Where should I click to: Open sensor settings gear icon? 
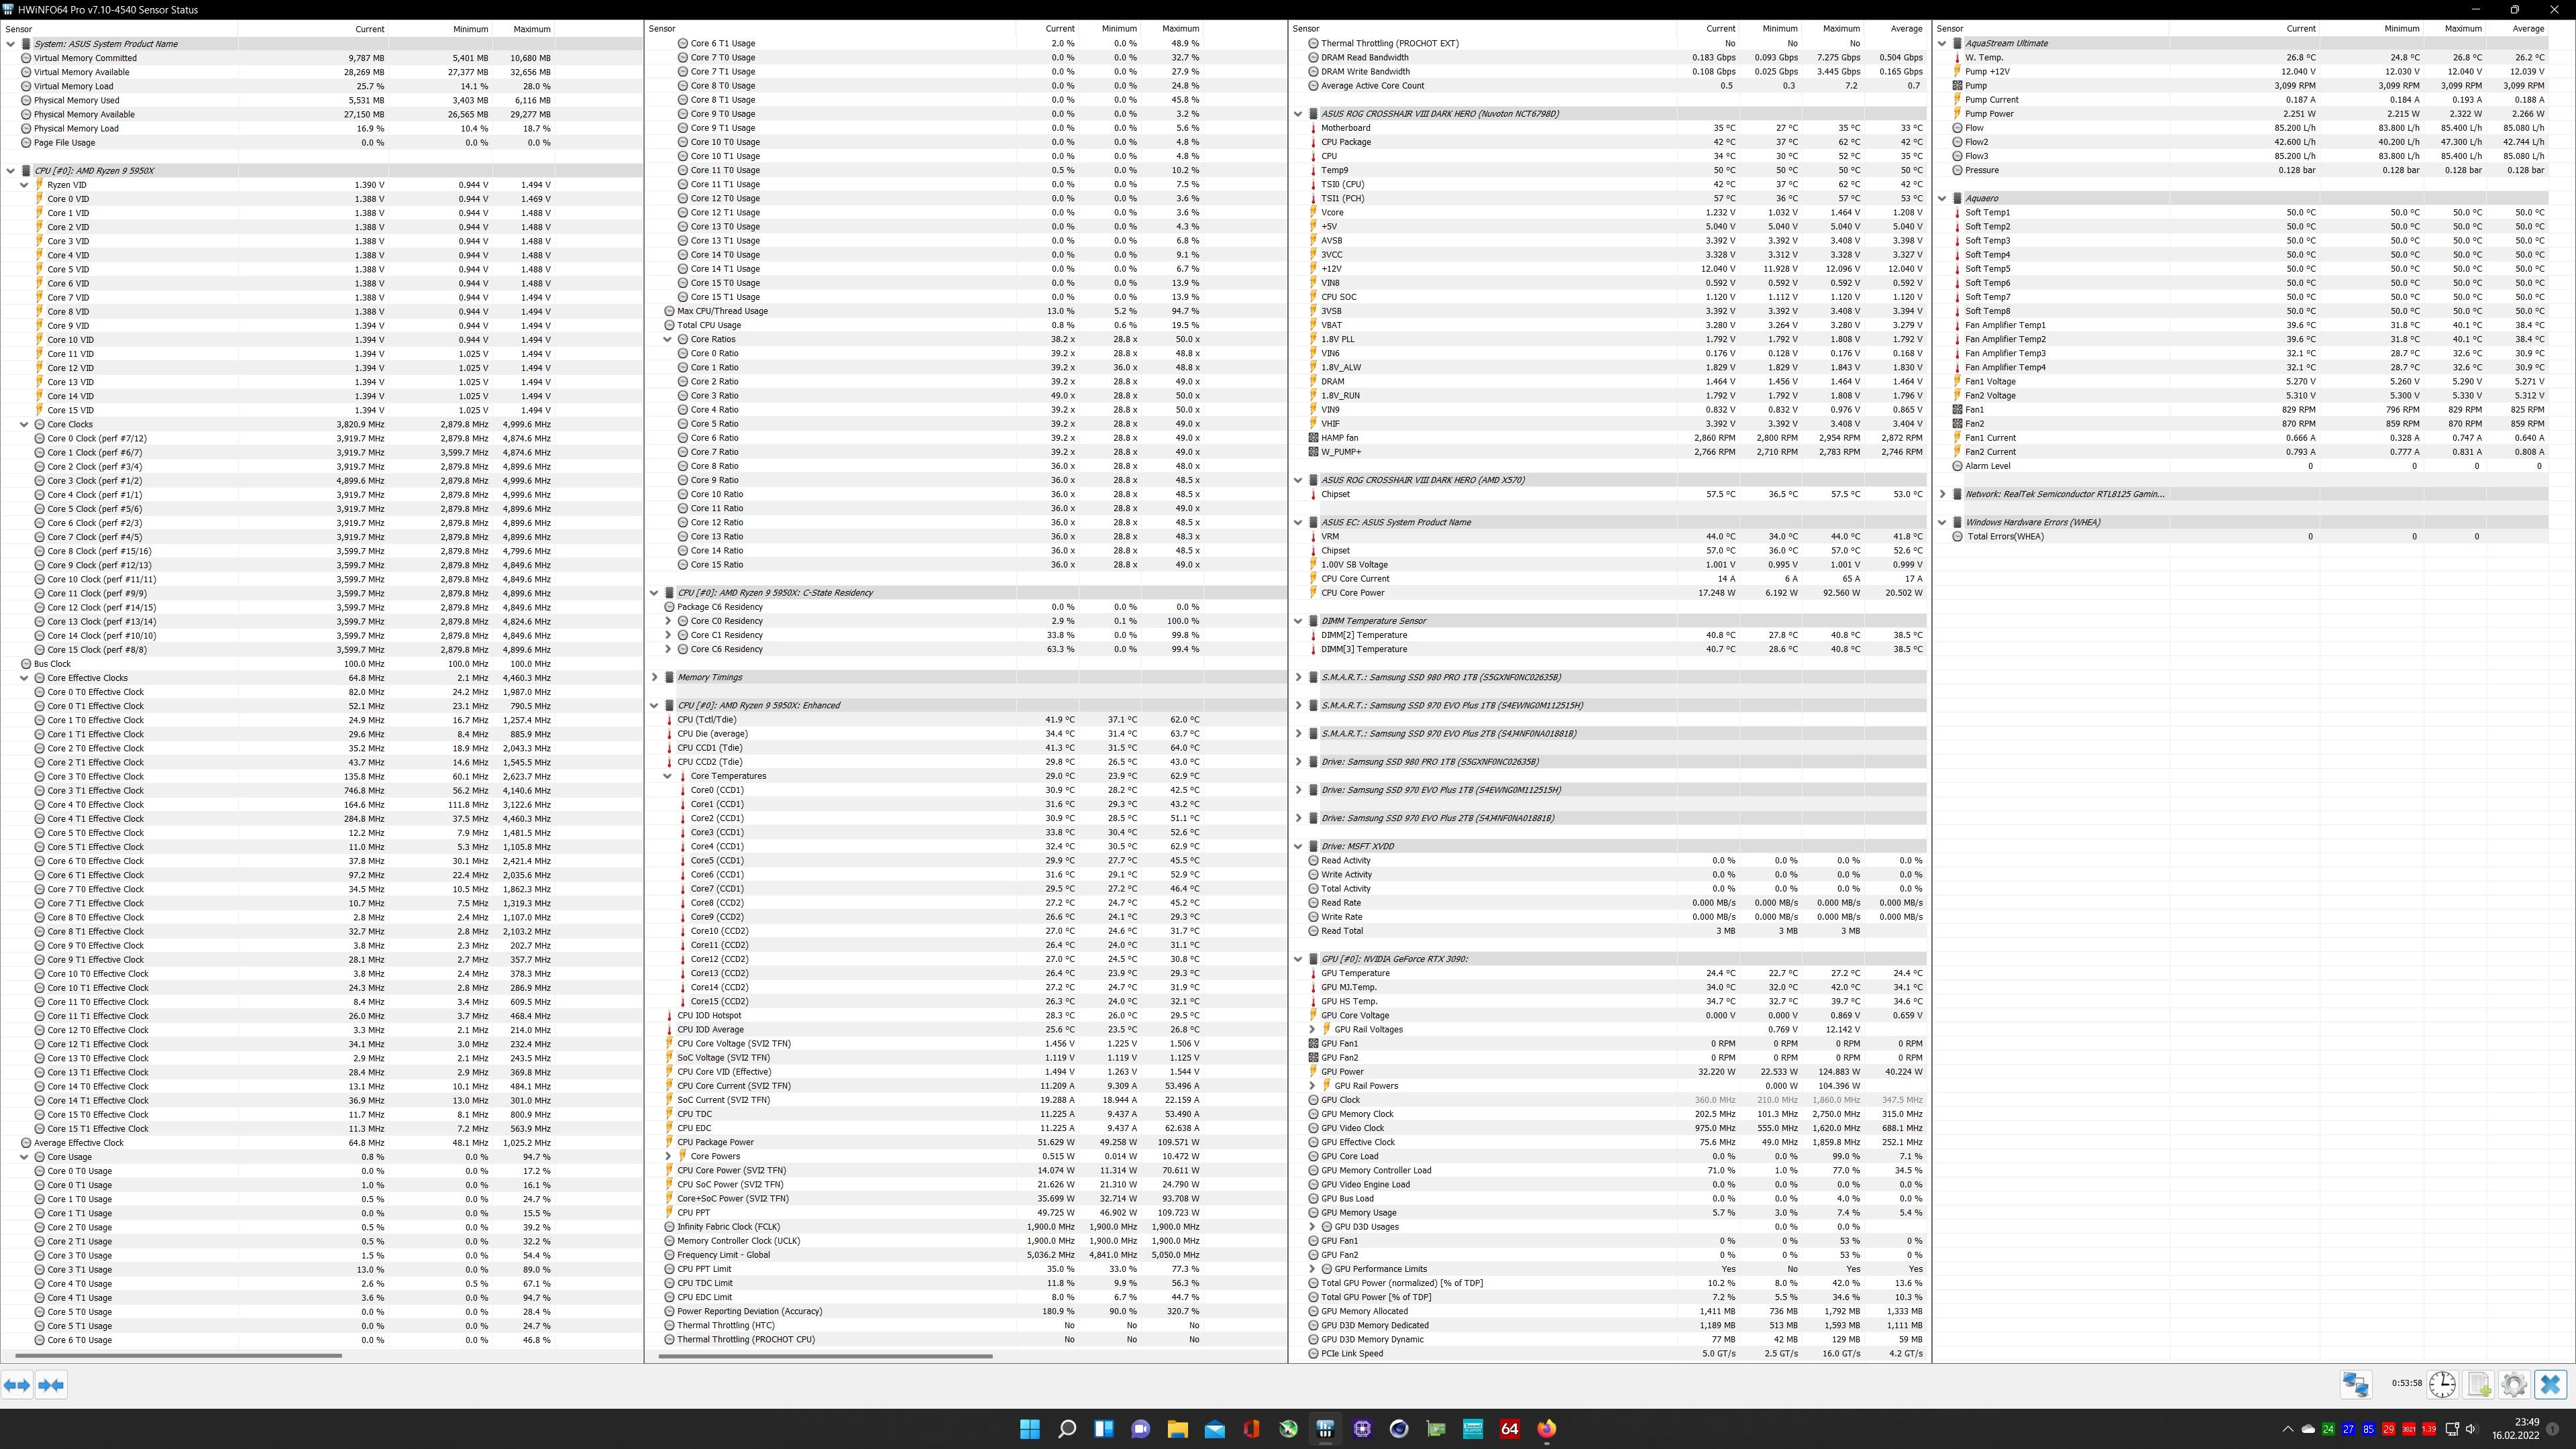click(2514, 1384)
